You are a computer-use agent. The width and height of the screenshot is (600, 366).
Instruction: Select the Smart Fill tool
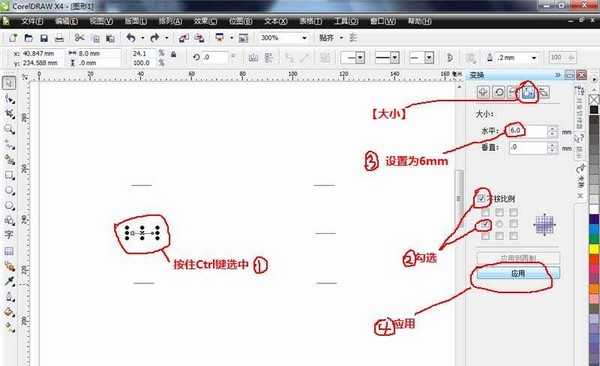(9, 160)
